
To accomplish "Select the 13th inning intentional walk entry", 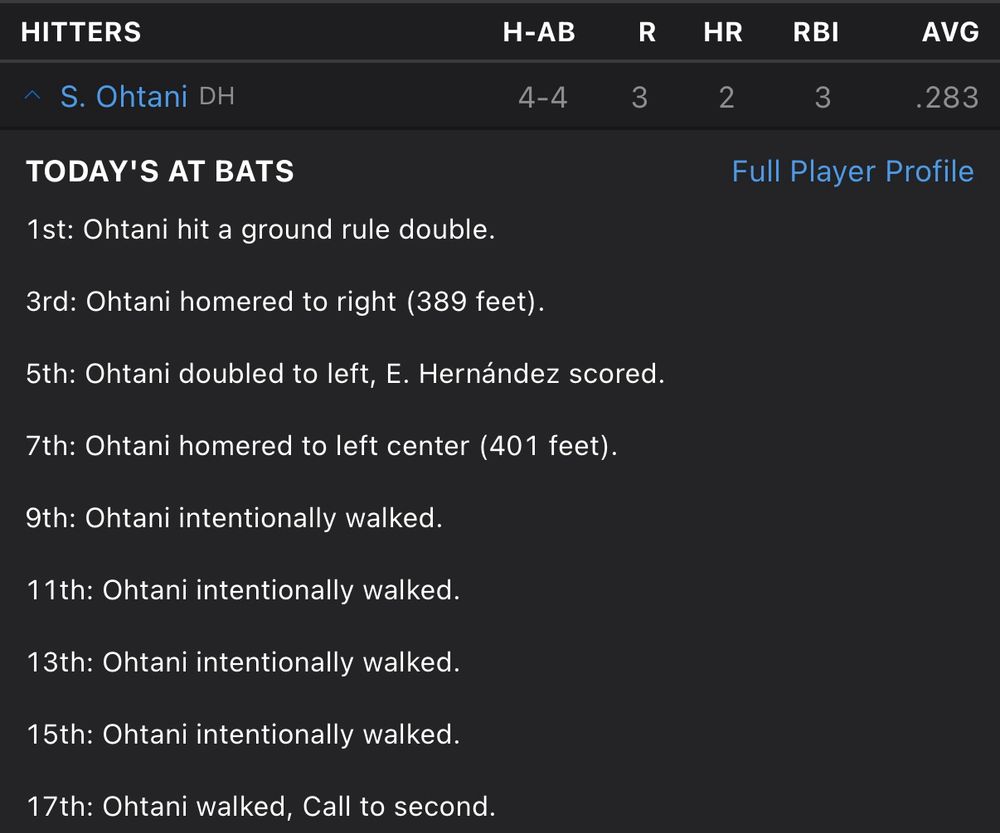I will [243, 662].
